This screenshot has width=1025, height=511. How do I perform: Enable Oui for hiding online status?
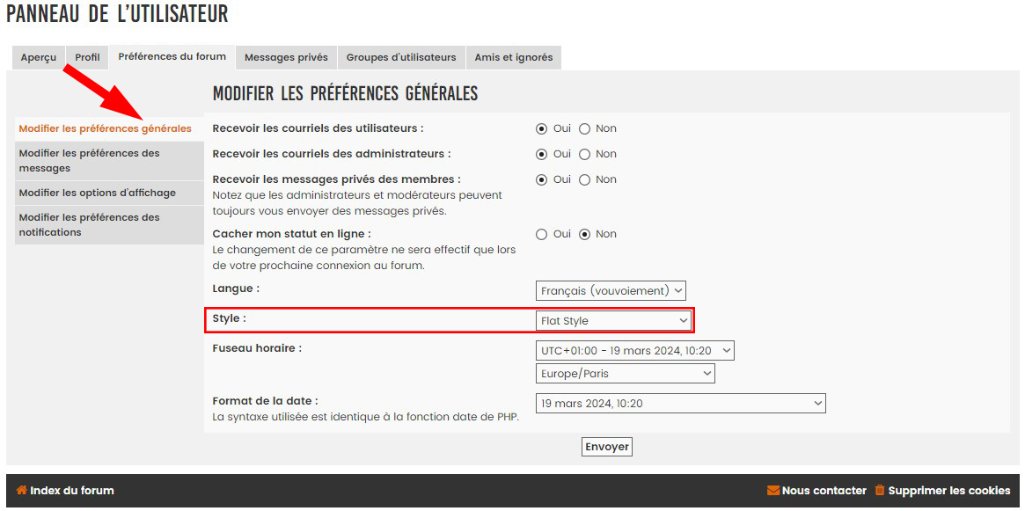click(542, 235)
